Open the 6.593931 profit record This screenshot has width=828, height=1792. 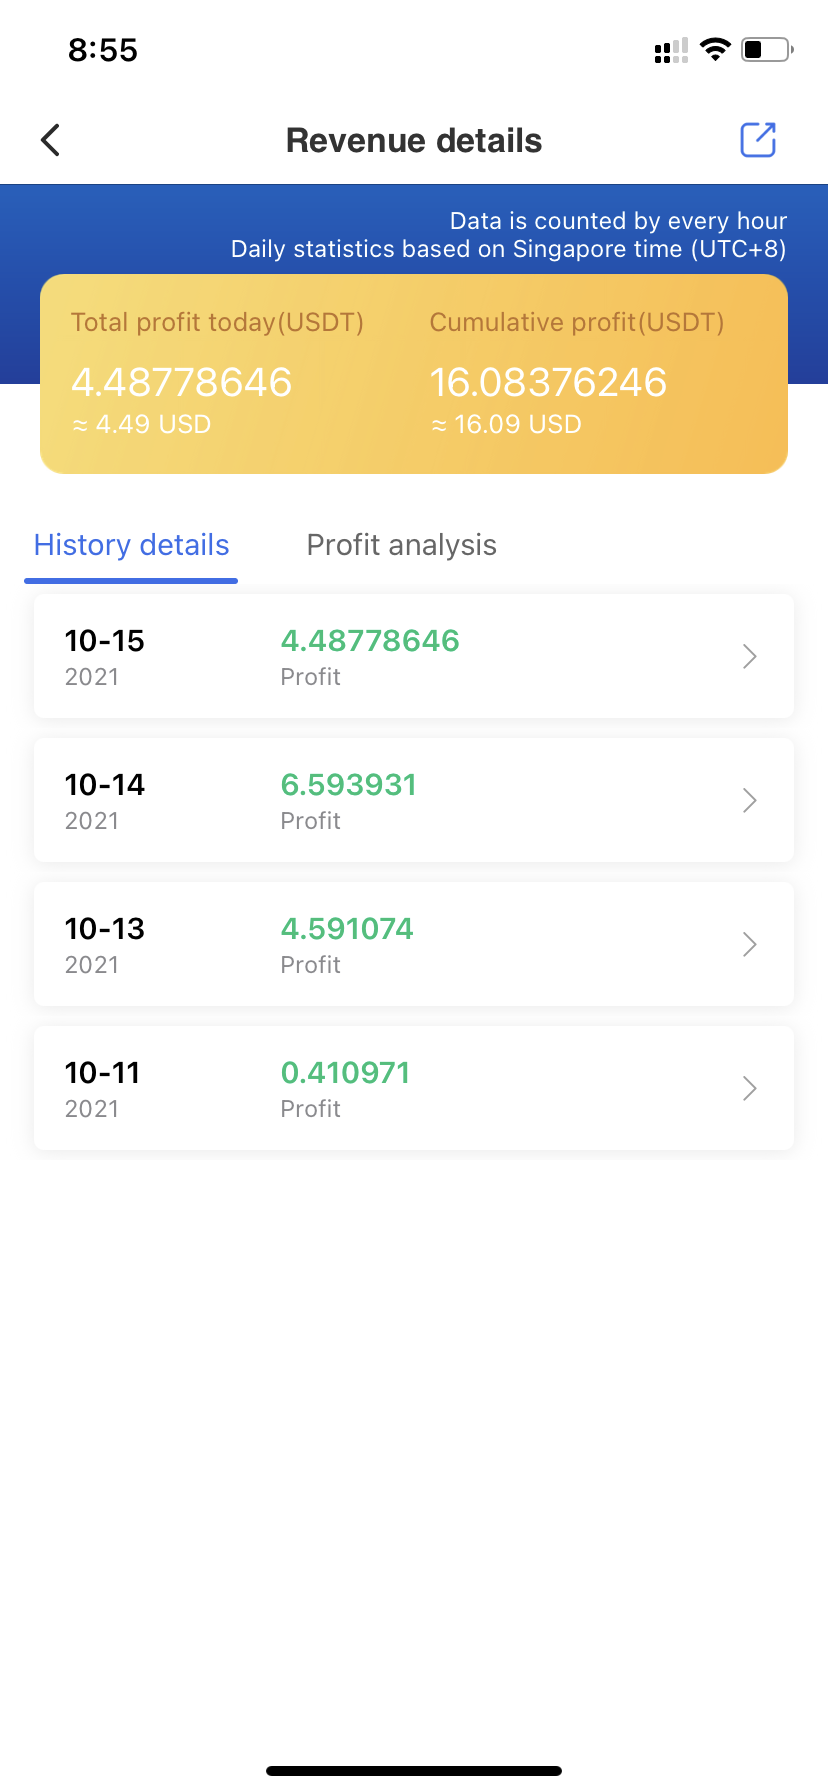coord(414,800)
